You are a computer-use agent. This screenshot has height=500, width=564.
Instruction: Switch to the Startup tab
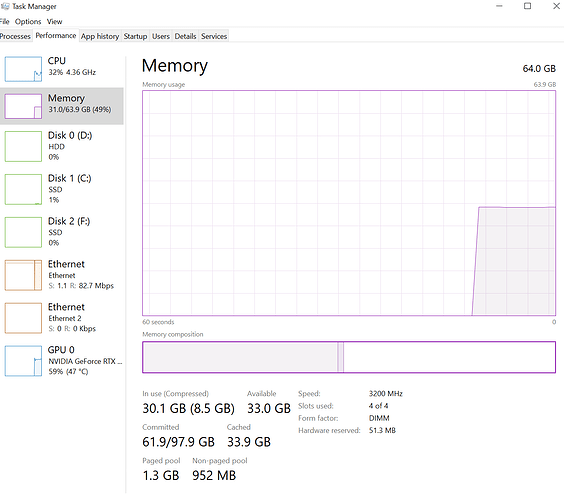click(x=135, y=36)
